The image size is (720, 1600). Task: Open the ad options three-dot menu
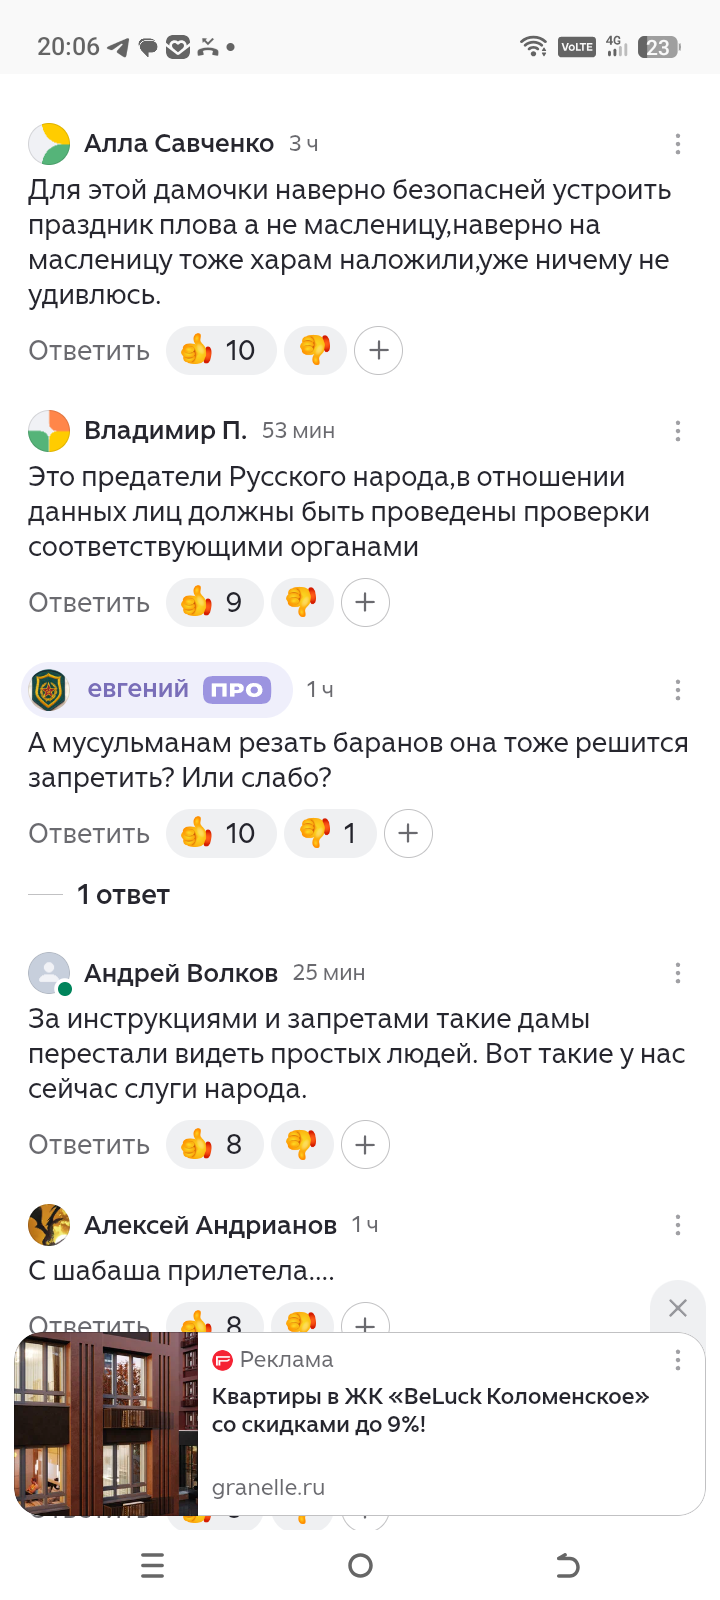(678, 1360)
